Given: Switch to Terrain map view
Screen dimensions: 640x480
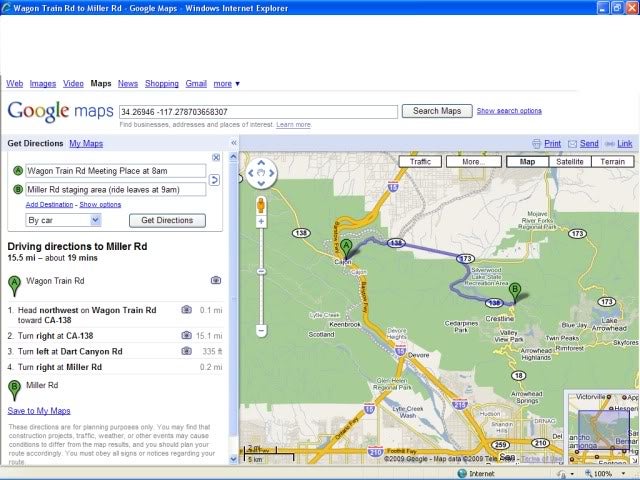Looking at the screenshot, I should [612, 161].
